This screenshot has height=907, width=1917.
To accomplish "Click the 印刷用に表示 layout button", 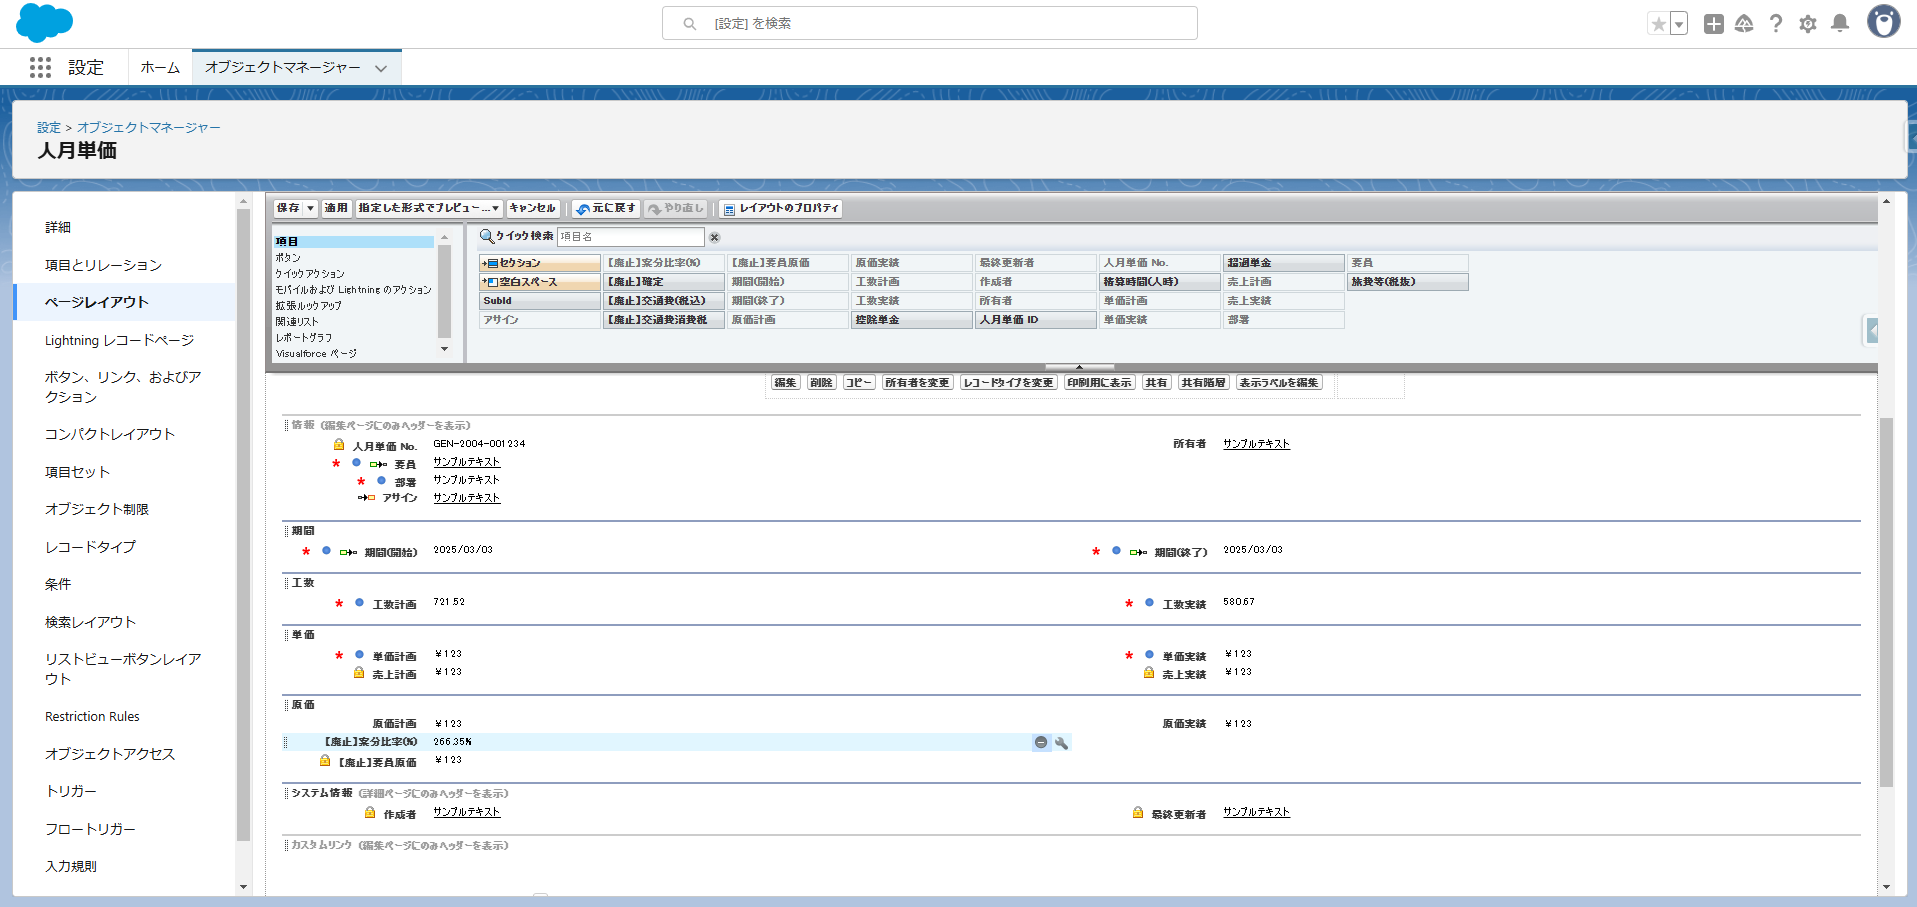I will pyautogui.click(x=1099, y=383).
